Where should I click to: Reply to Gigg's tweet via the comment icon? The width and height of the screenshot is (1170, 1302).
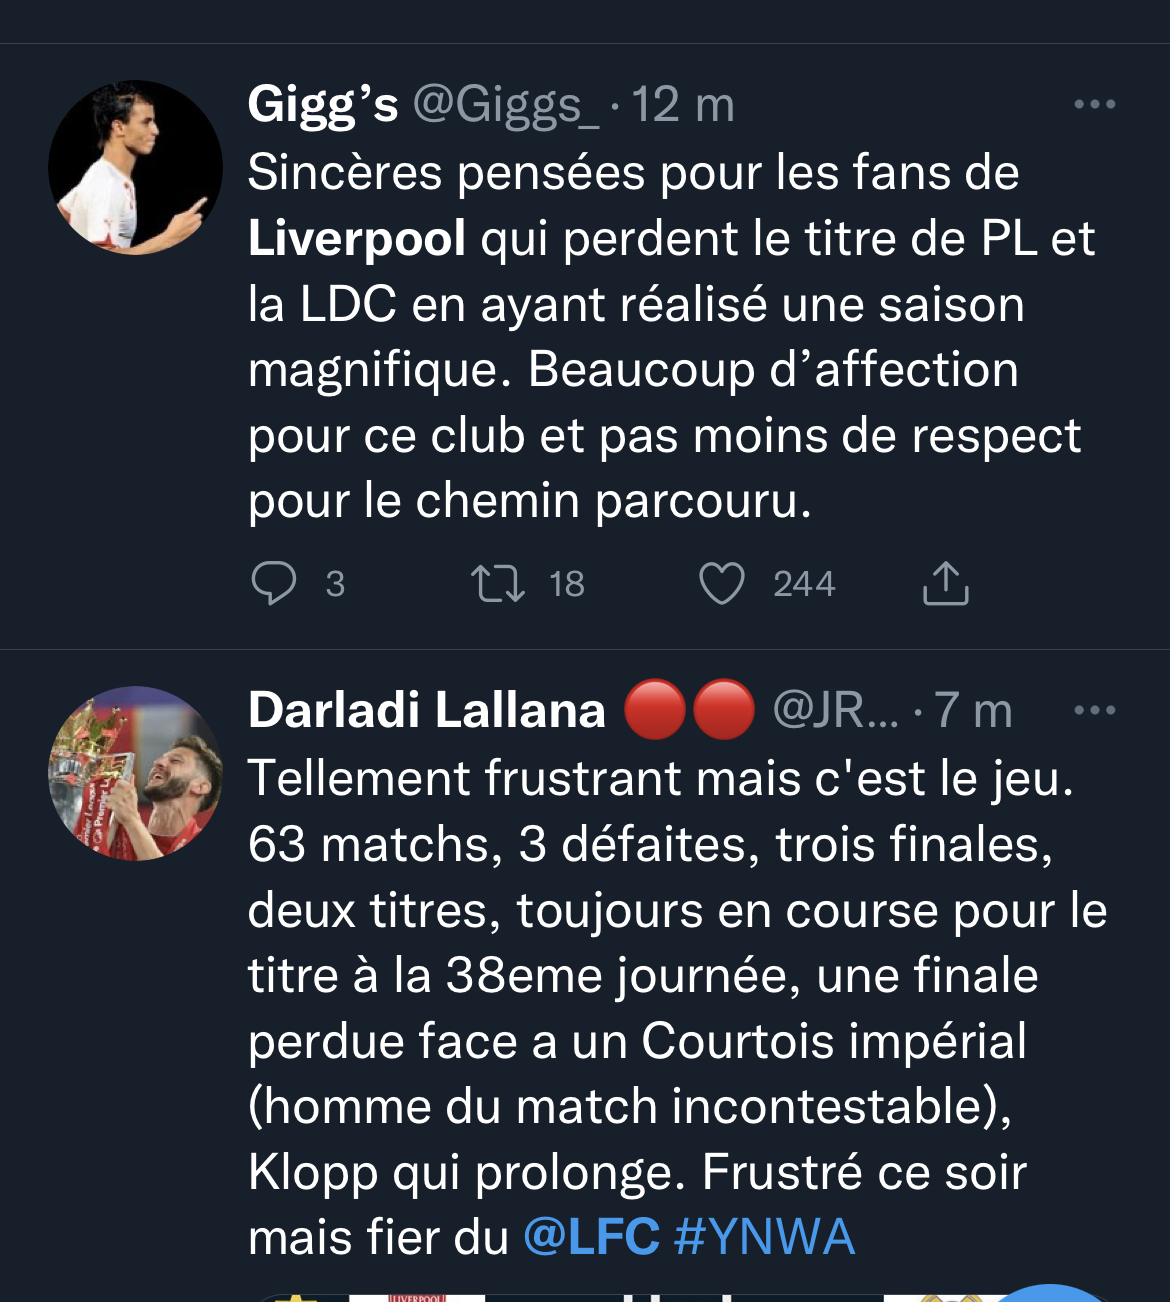pyautogui.click(x=273, y=584)
